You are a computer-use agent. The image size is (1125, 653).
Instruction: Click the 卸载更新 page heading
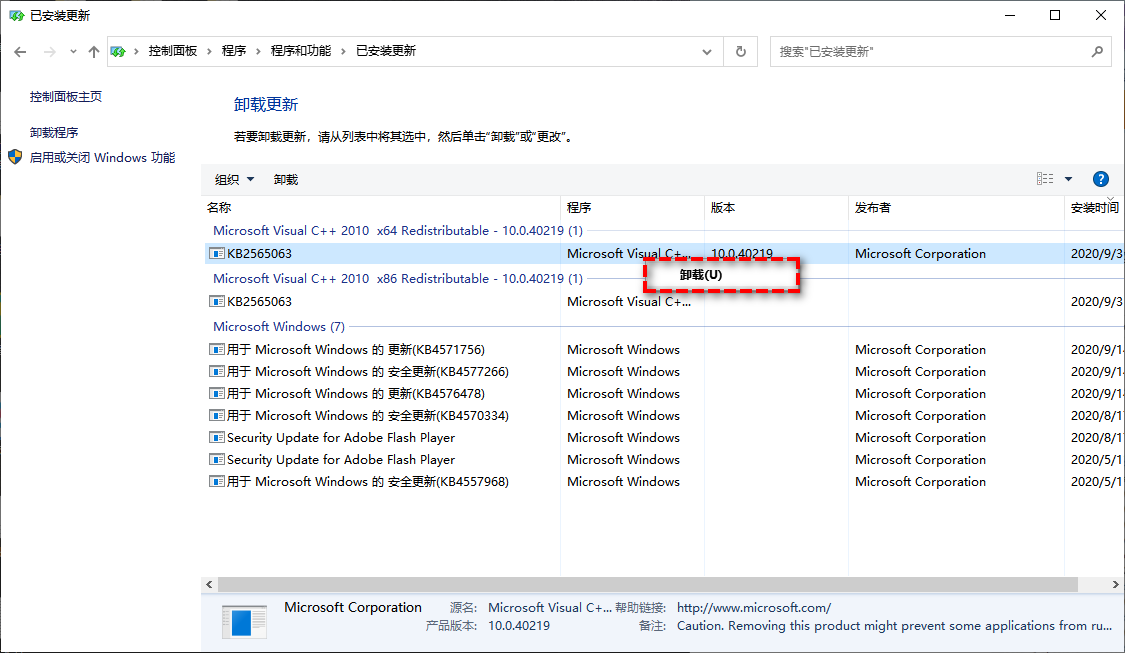266,105
